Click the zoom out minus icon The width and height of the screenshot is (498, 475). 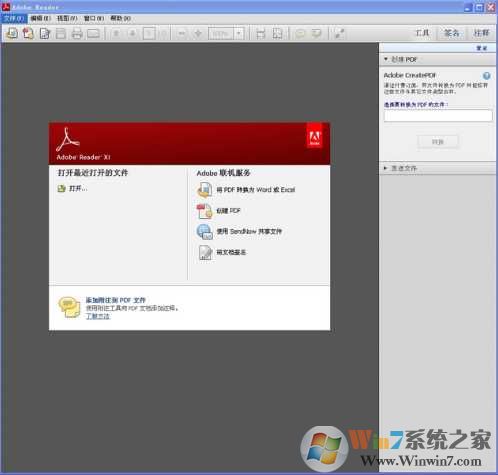(182, 33)
